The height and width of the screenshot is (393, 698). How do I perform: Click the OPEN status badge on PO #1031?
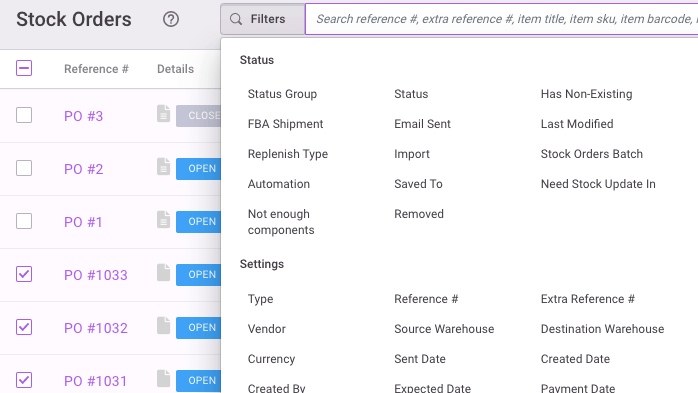coord(199,381)
